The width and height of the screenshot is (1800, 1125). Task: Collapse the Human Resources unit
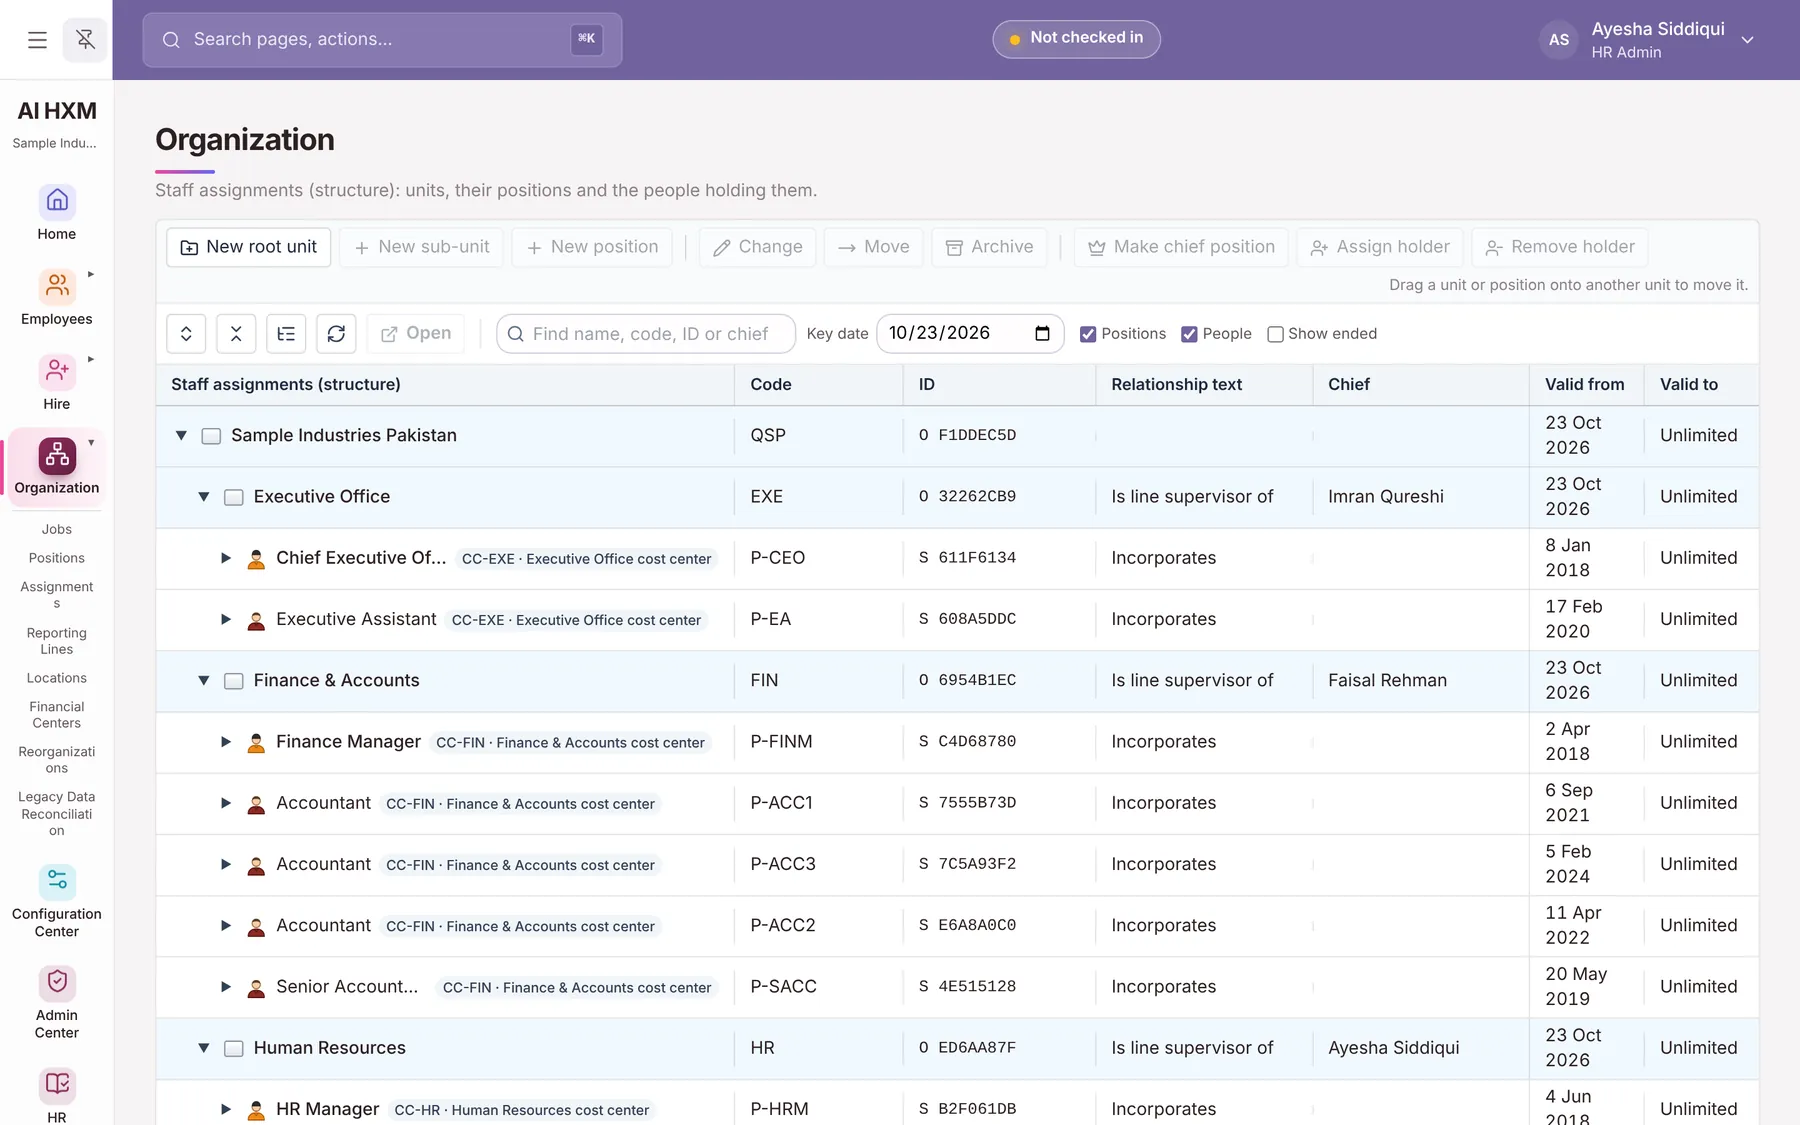pos(203,1048)
